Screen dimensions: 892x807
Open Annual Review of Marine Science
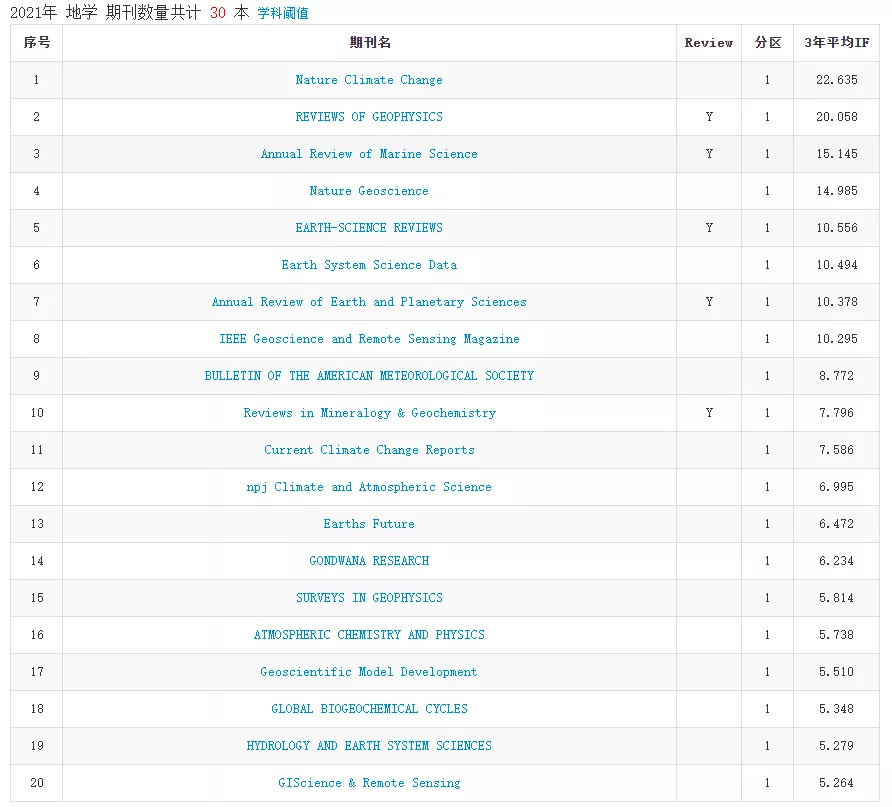pos(369,154)
